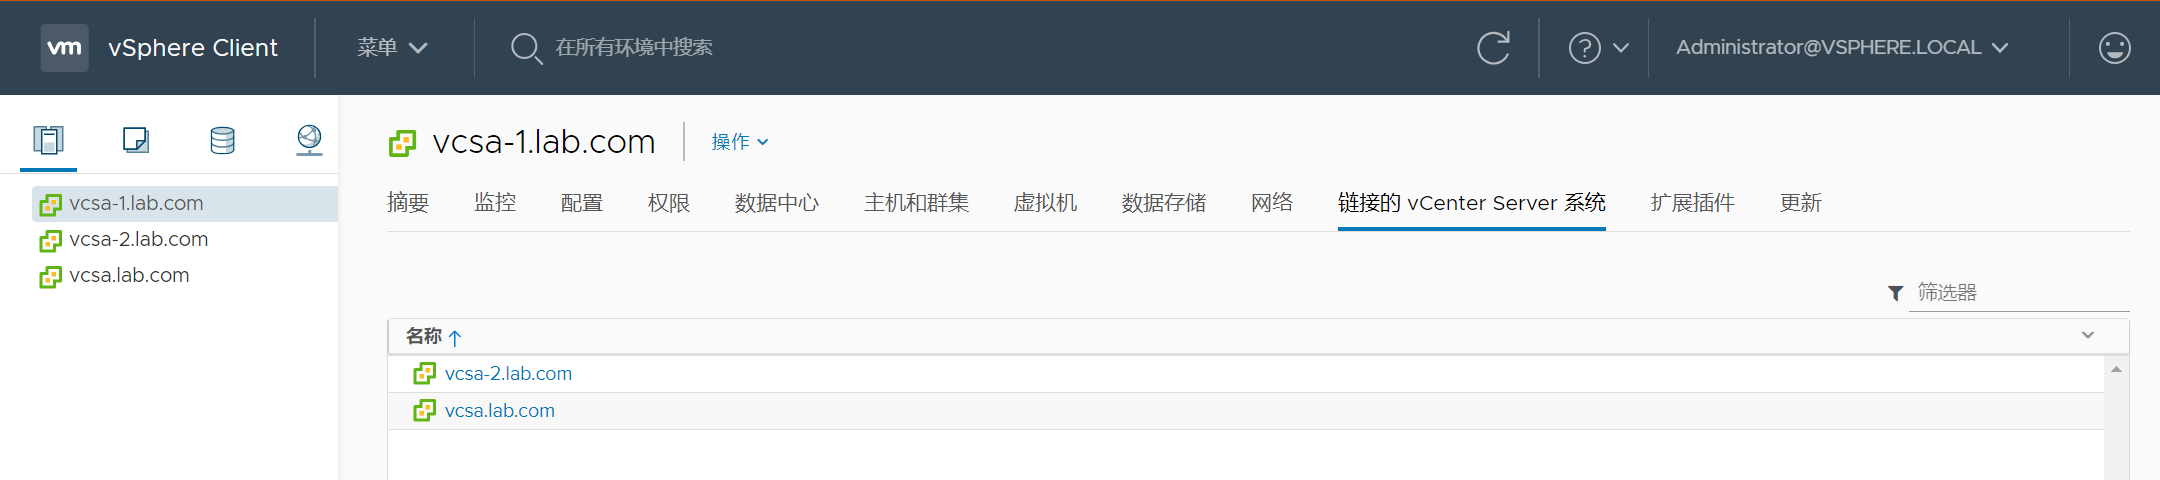Screen dimensions: 2160x480
Task: Select the 数据存储 tab
Action: point(1164,203)
